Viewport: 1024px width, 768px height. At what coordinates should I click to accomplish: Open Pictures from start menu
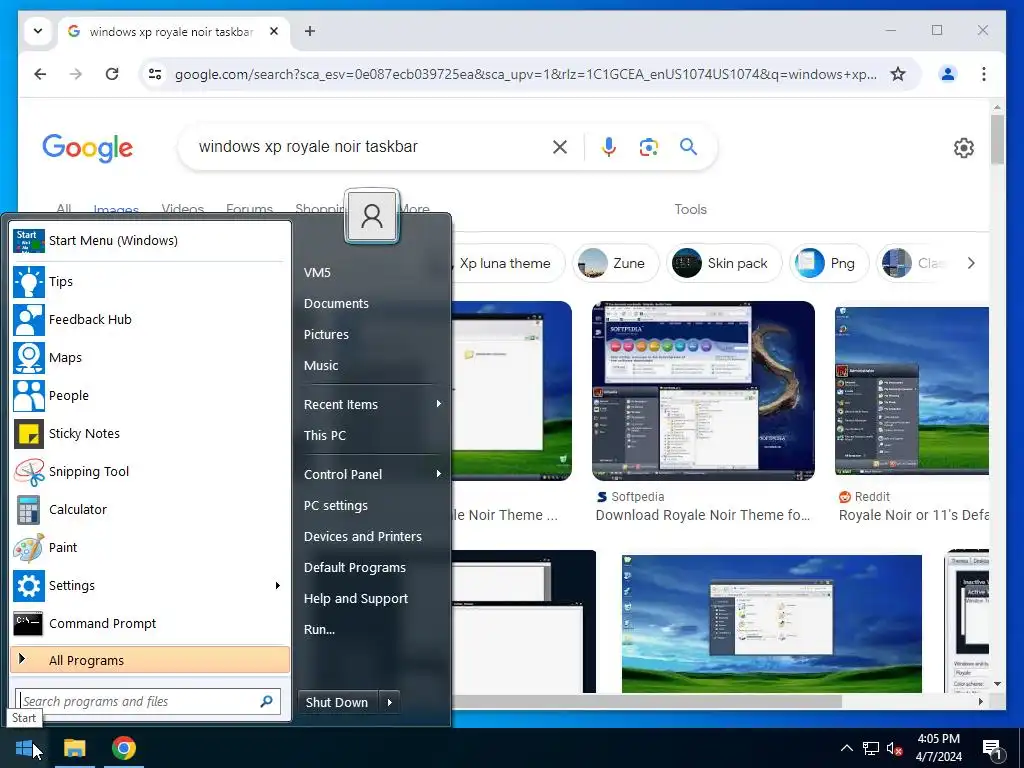[326, 334]
